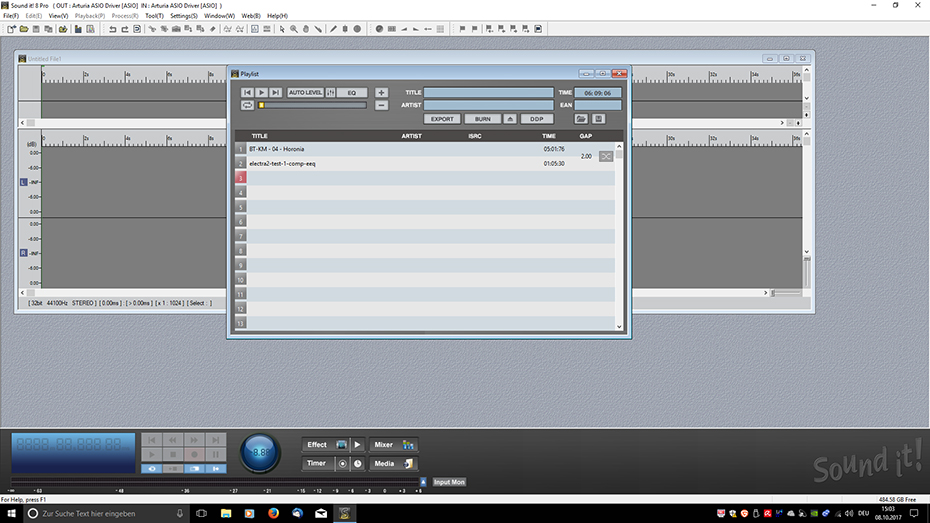This screenshot has height=523, width=930.
Task: Remove a track with the minus button
Action: pyautogui.click(x=381, y=105)
